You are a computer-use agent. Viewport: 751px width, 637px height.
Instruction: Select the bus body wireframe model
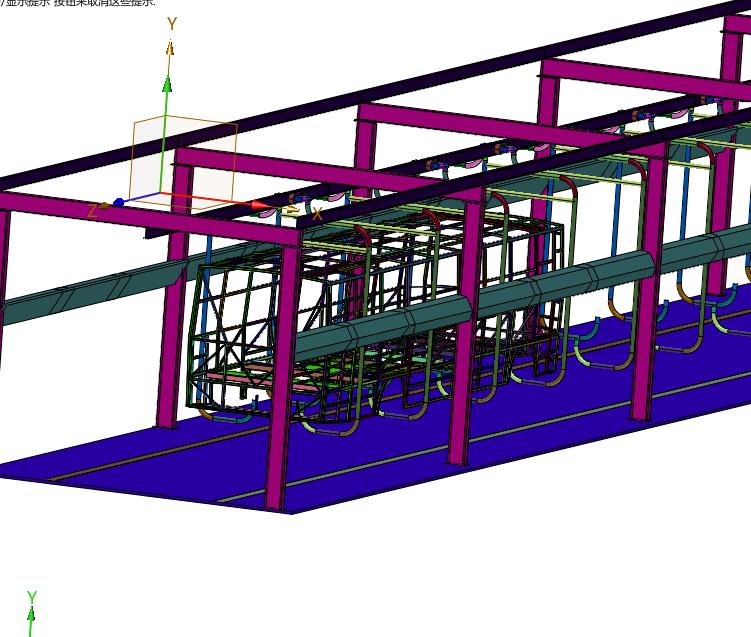(x=374, y=316)
